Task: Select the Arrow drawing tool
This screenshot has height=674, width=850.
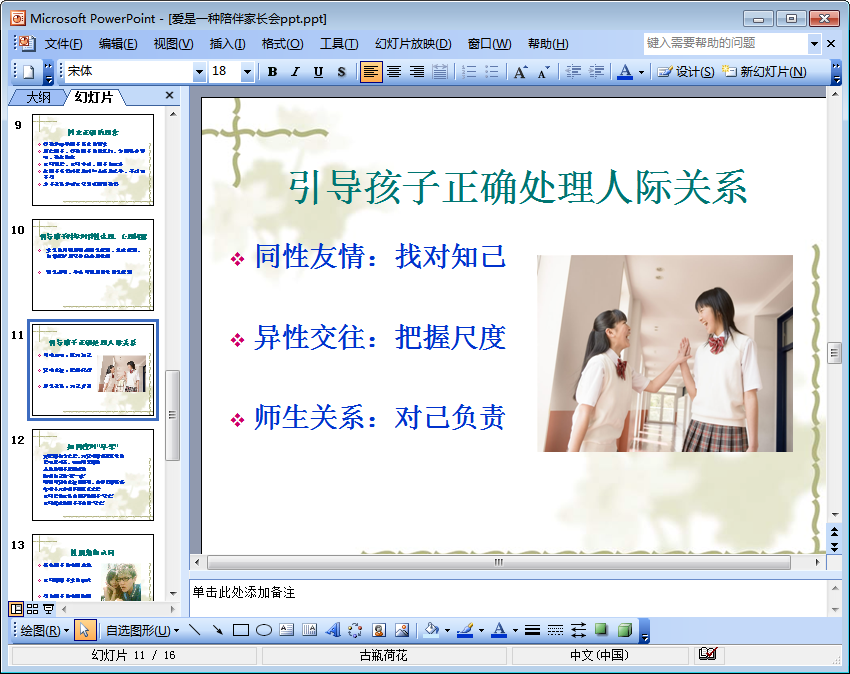Action: (x=217, y=630)
